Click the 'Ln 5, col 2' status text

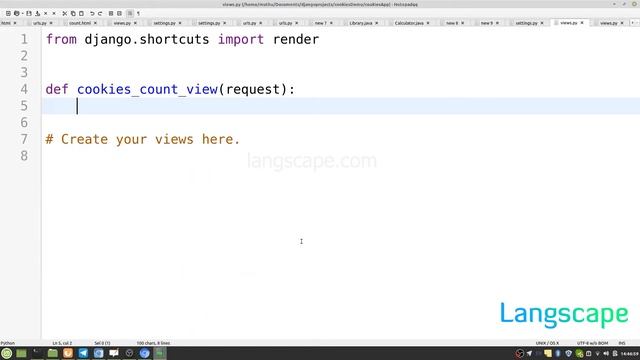tap(62, 343)
